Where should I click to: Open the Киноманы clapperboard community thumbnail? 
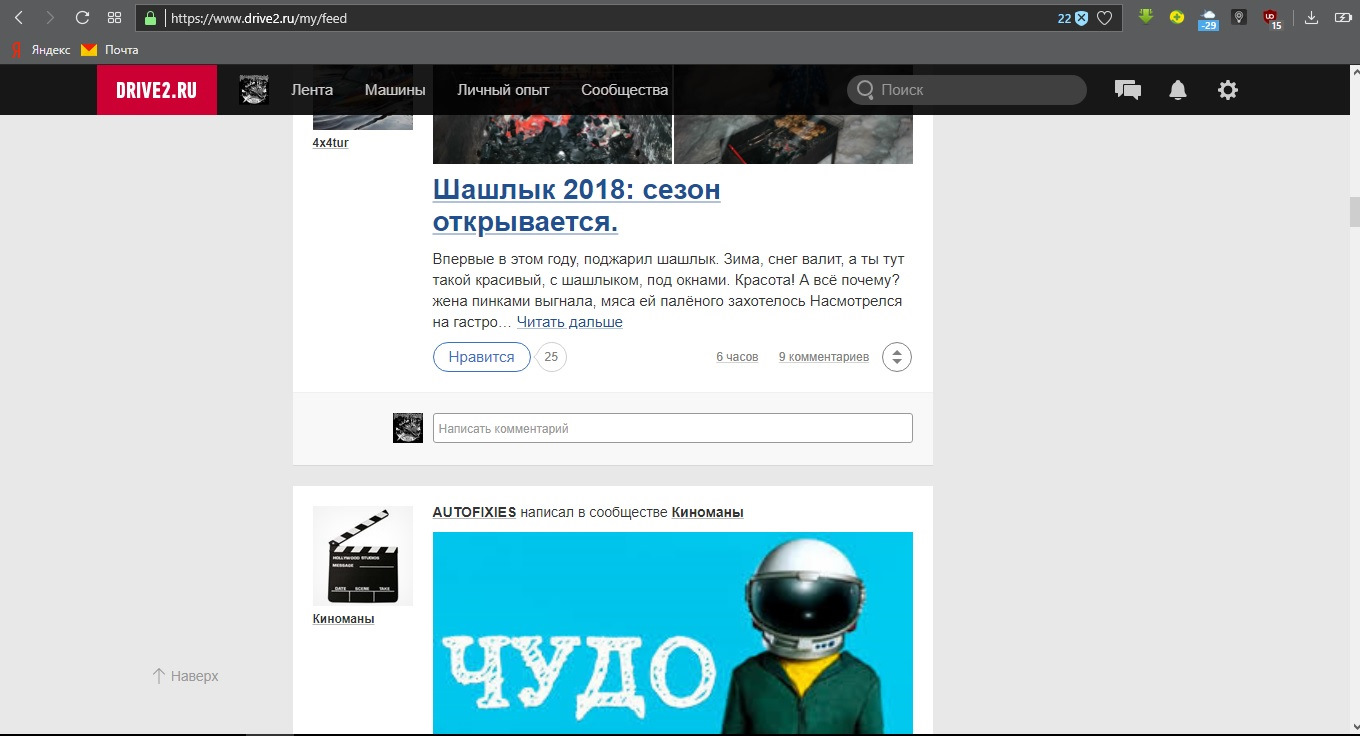tap(363, 556)
